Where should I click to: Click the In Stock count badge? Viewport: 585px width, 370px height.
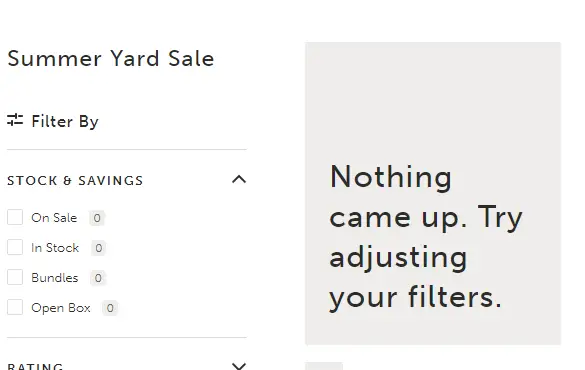(x=98, y=248)
